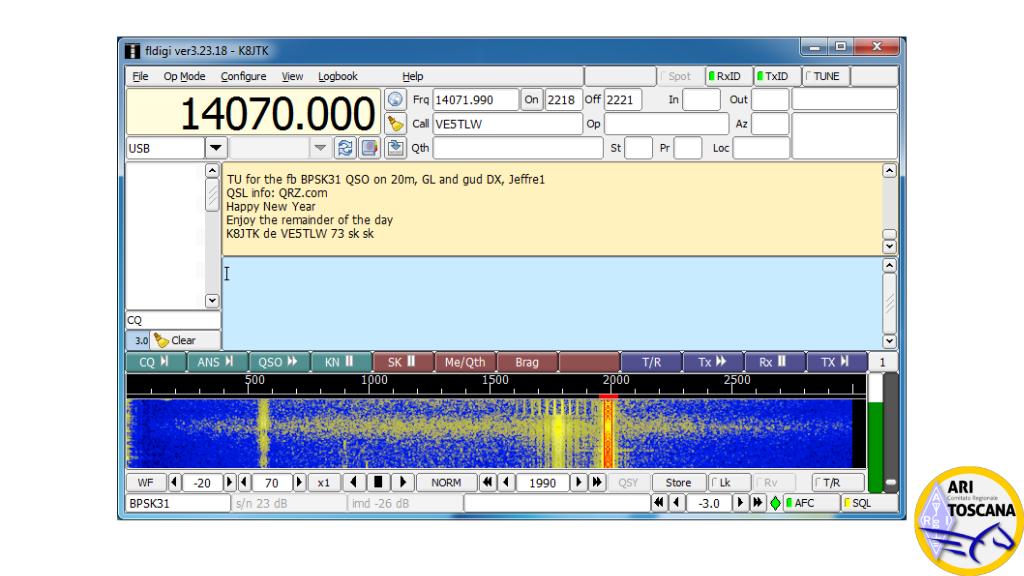Click the CQ macro button
This screenshot has height=576, width=1024.
pos(155,362)
